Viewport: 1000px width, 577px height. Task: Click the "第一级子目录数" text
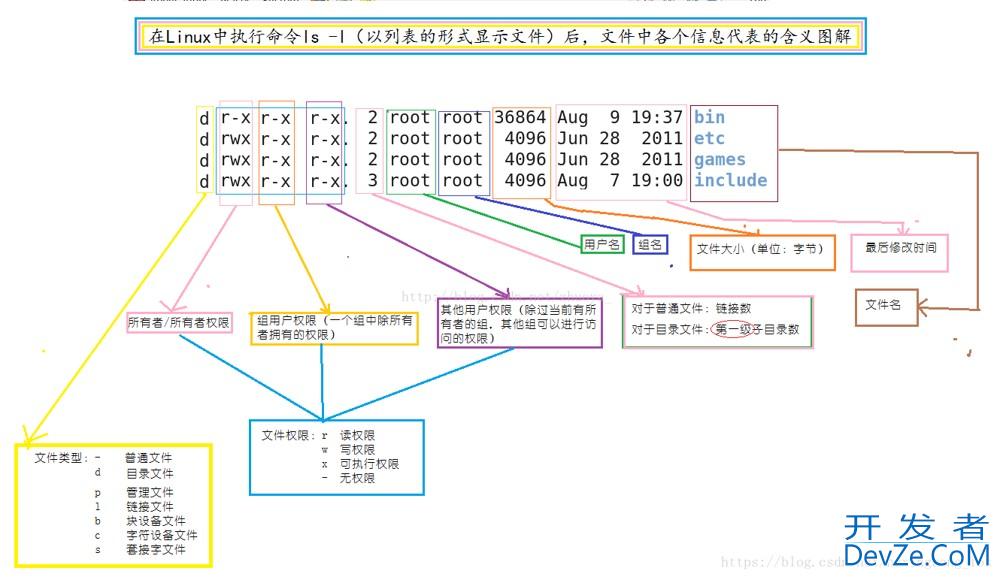pos(756,330)
